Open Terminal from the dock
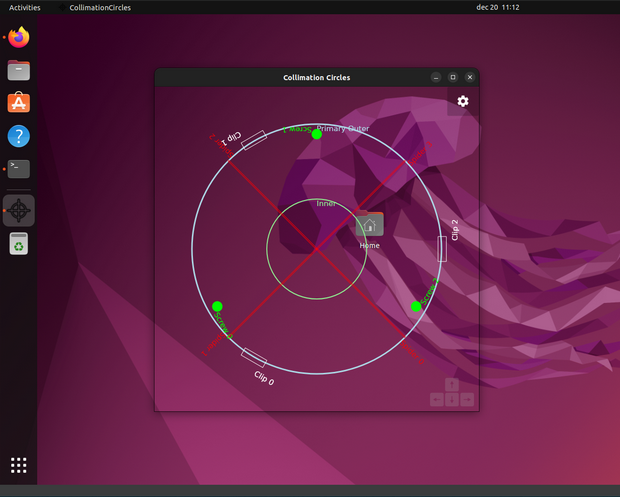 point(19,169)
